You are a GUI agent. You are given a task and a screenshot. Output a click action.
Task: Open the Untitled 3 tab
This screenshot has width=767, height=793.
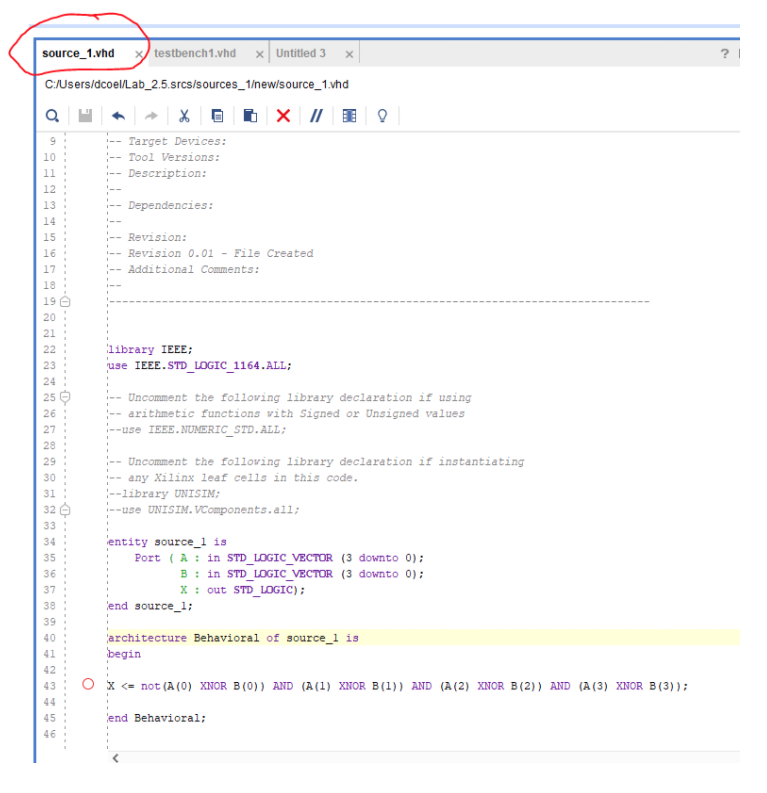[x=301, y=53]
